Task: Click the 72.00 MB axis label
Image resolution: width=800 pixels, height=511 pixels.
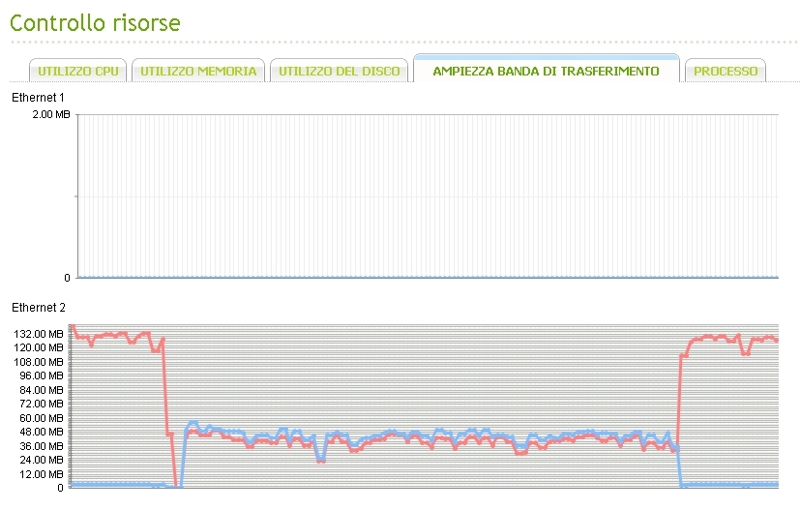Action: (x=42, y=403)
